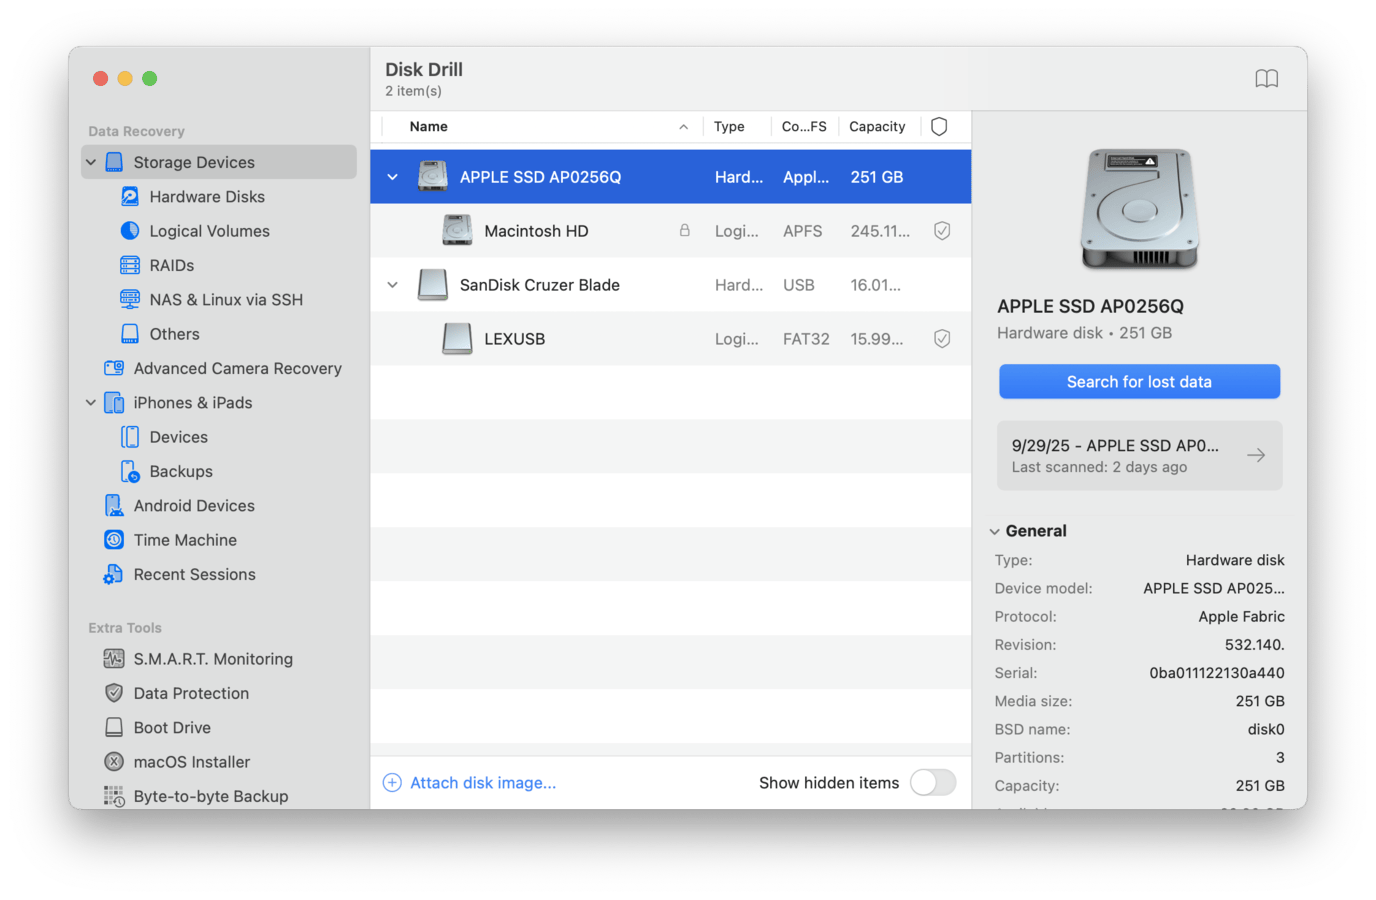
Task: Click the Attach disk image link
Action: (482, 783)
